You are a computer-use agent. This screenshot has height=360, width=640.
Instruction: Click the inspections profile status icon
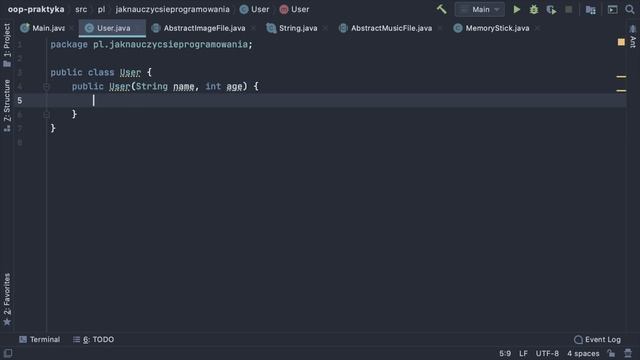628,353
